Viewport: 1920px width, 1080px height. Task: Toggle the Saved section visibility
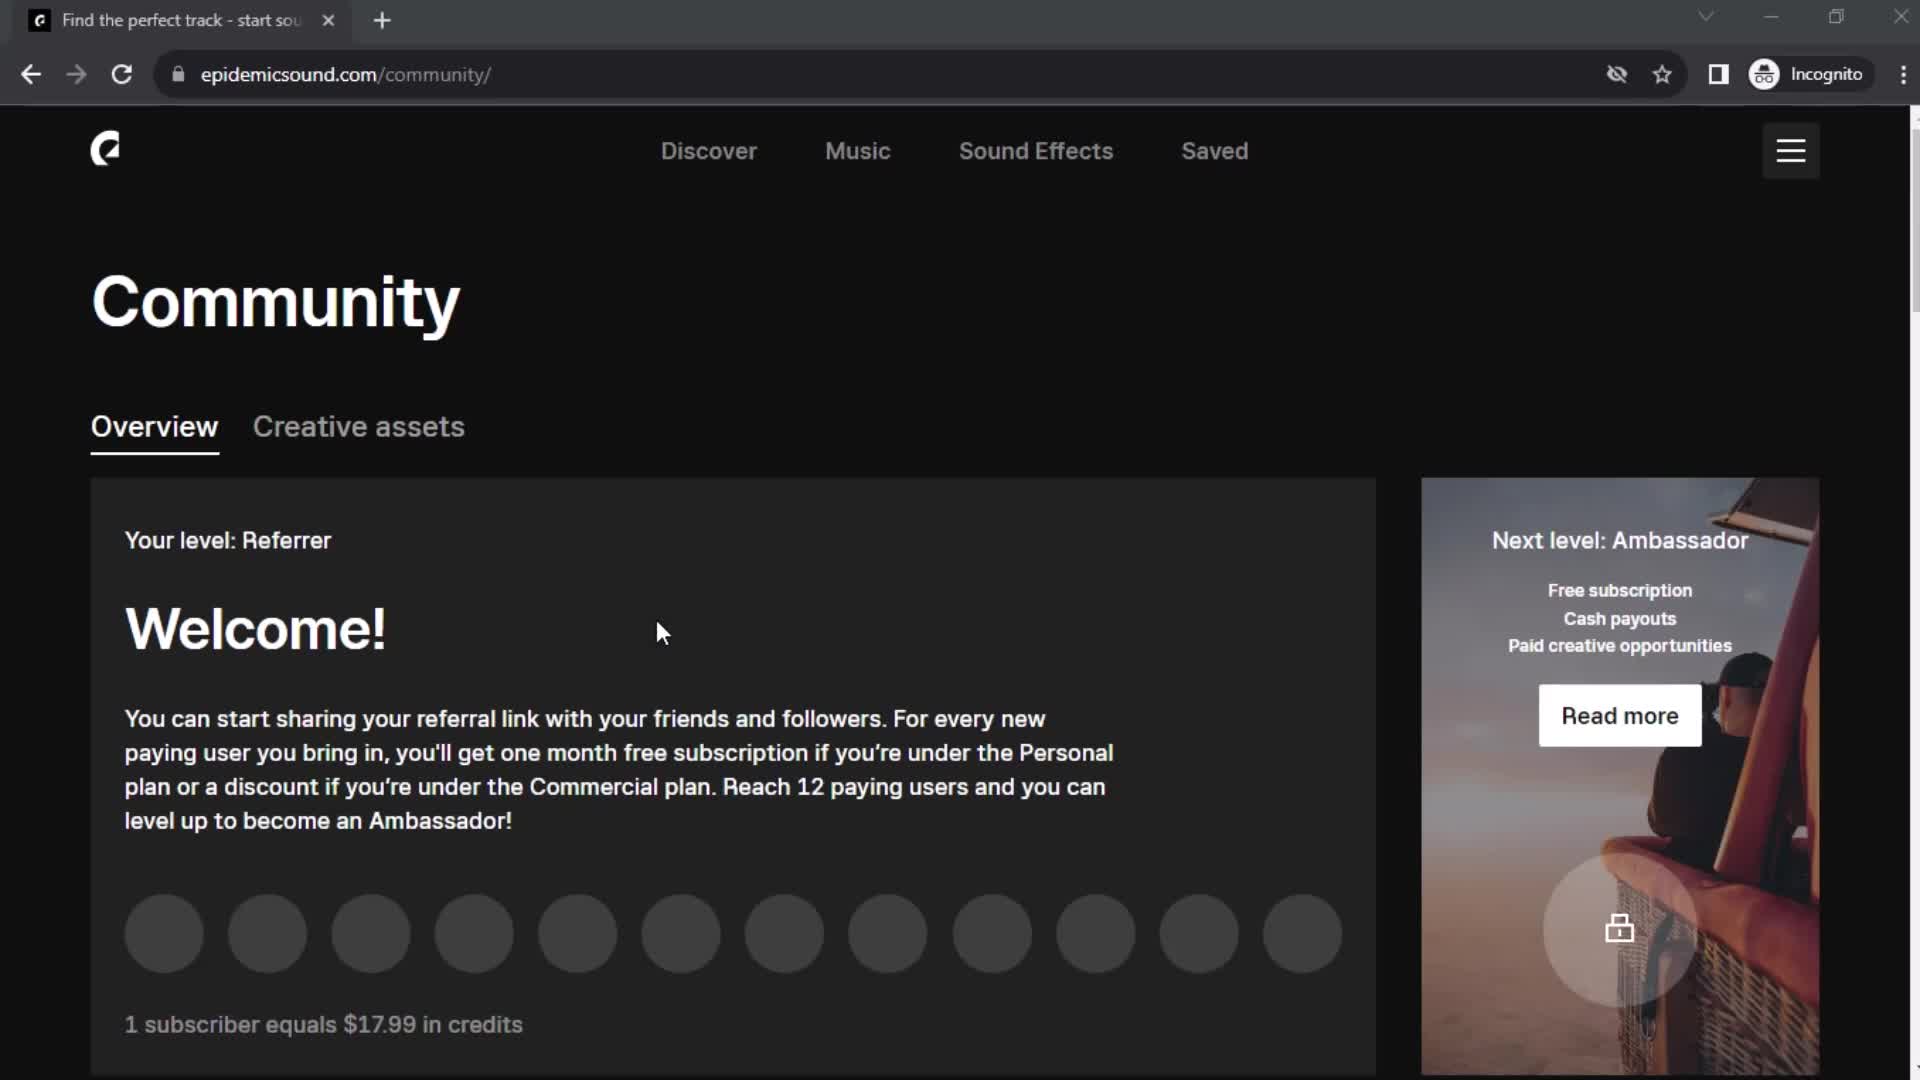tap(1215, 150)
